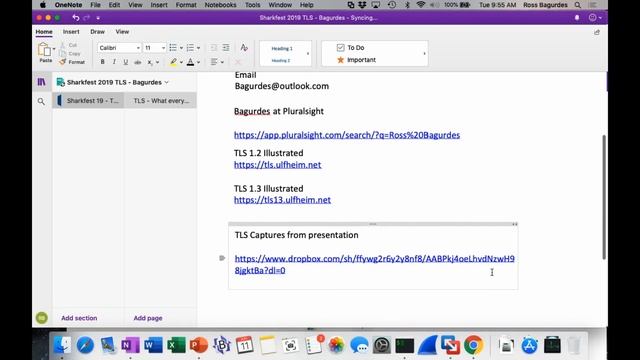Open the tls13.ulfheim.net link
This screenshot has height=360, width=640.
282,200
